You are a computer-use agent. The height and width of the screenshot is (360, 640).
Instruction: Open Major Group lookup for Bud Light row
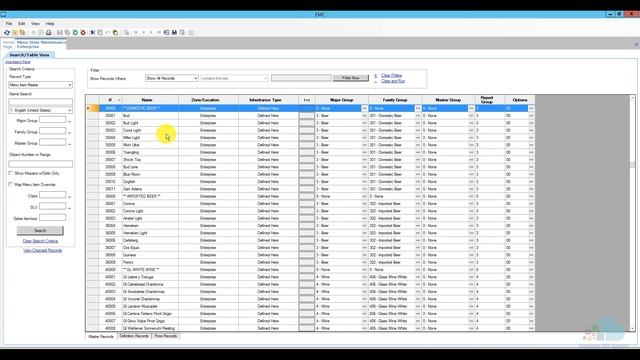pos(364,123)
